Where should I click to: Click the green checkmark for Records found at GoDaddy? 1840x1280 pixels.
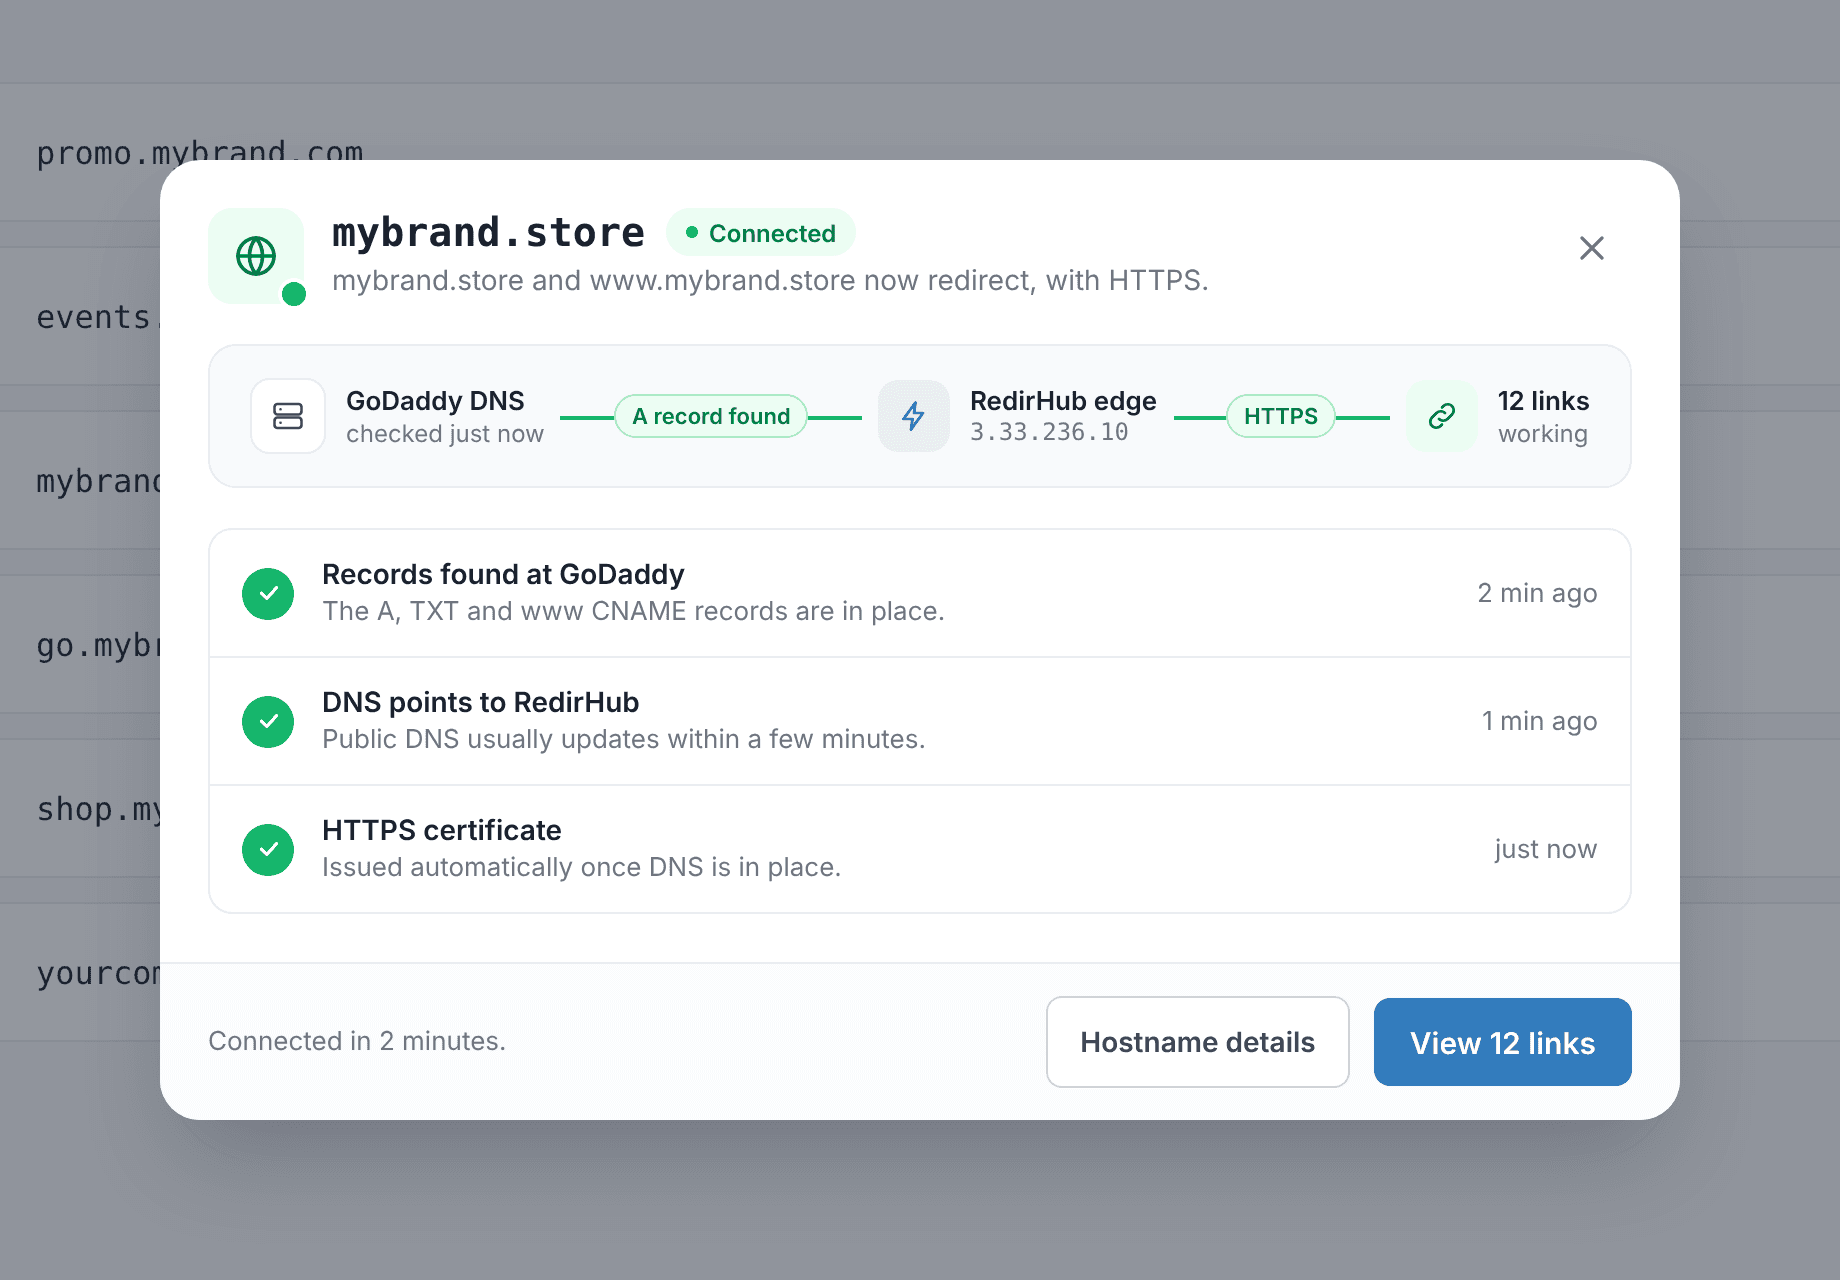[268, 594]
